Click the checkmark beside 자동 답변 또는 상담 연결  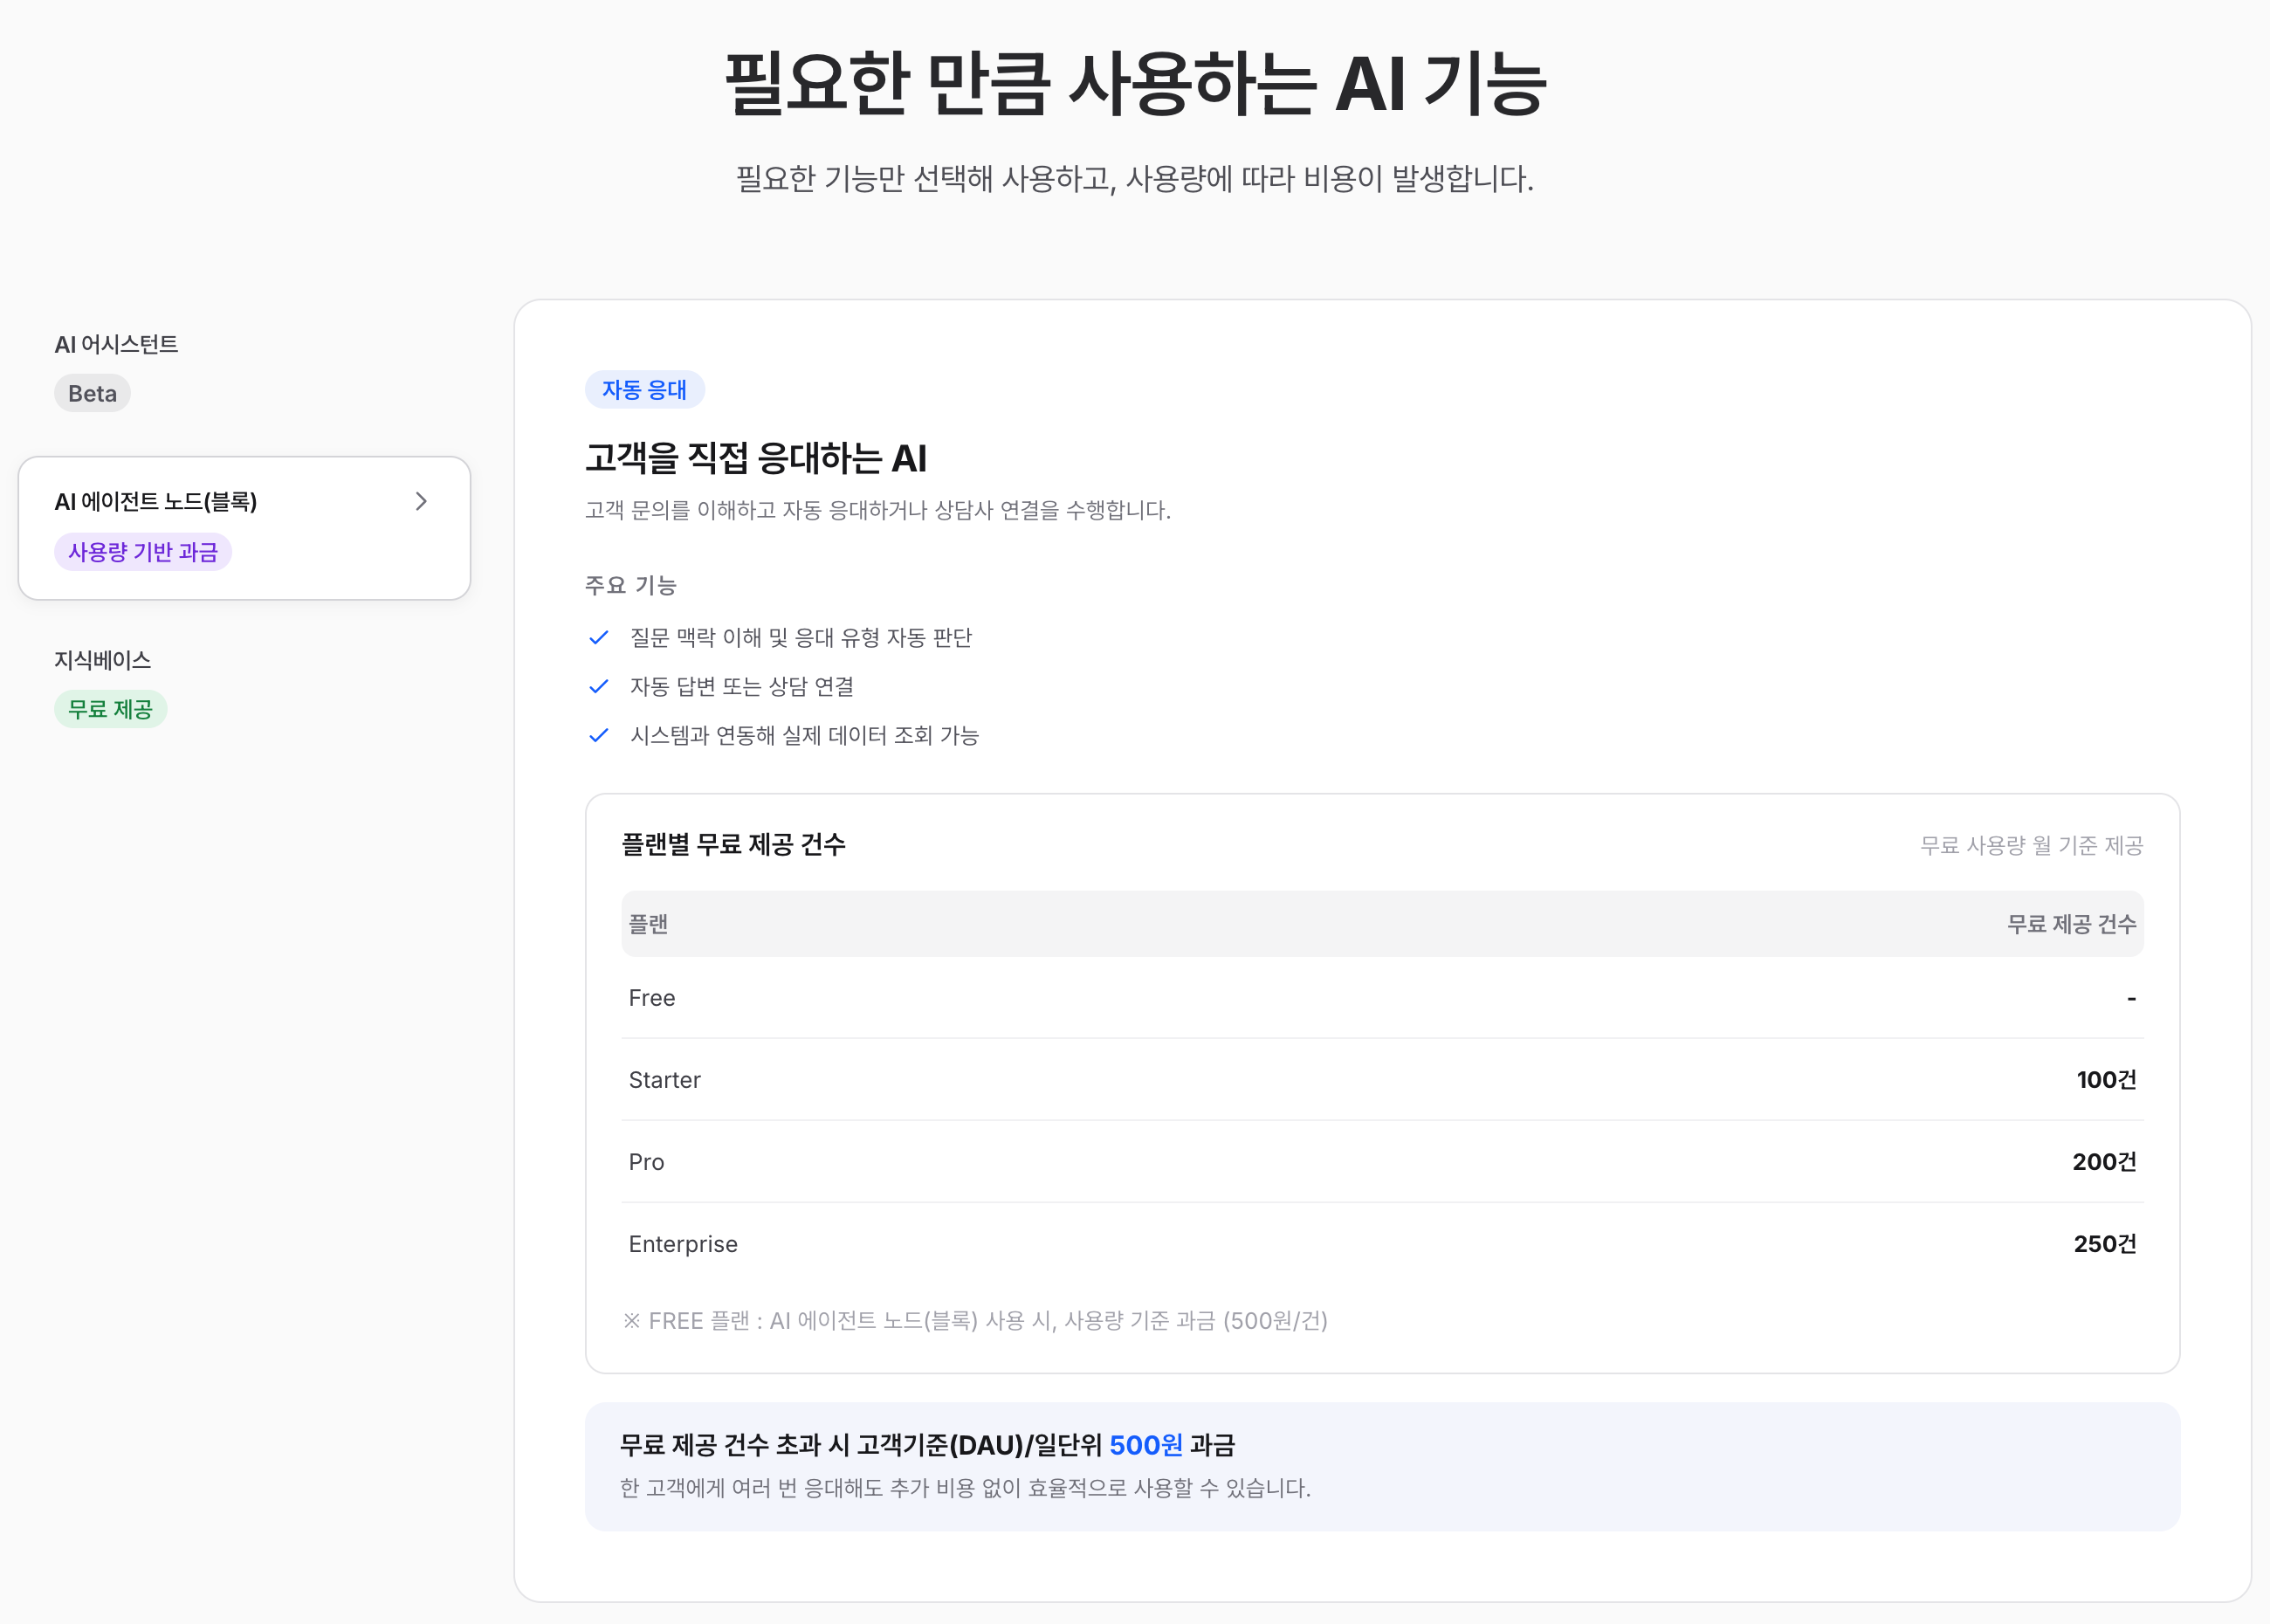click(x=598, y=686)
